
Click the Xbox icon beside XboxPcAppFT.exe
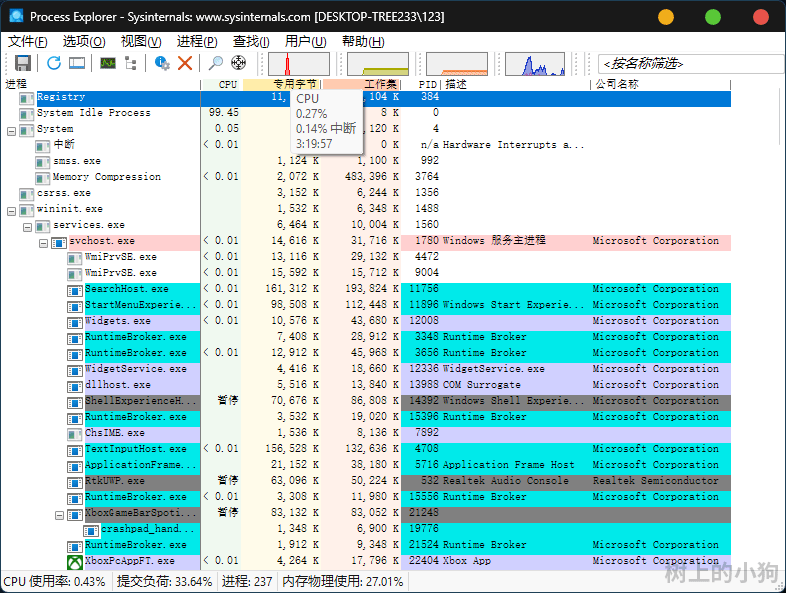pyautogui.click(x=75, y=562)
